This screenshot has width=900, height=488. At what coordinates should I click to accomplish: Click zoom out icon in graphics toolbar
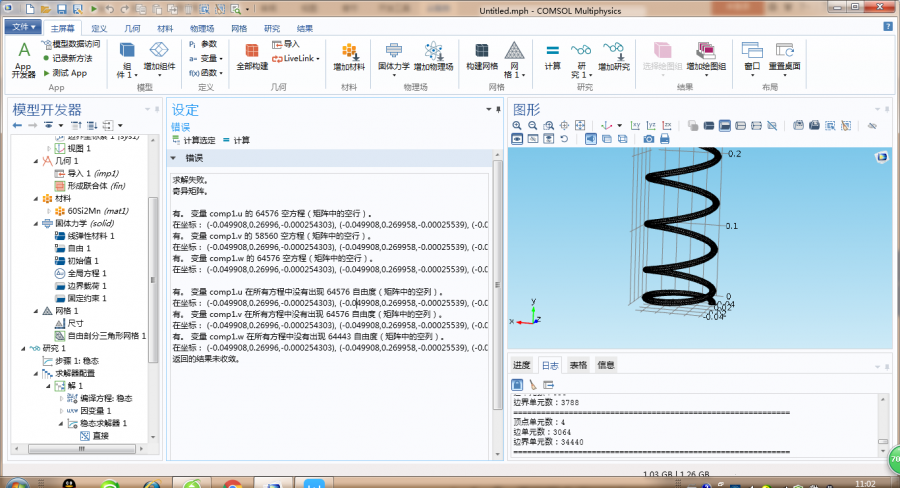pos(533,125)
